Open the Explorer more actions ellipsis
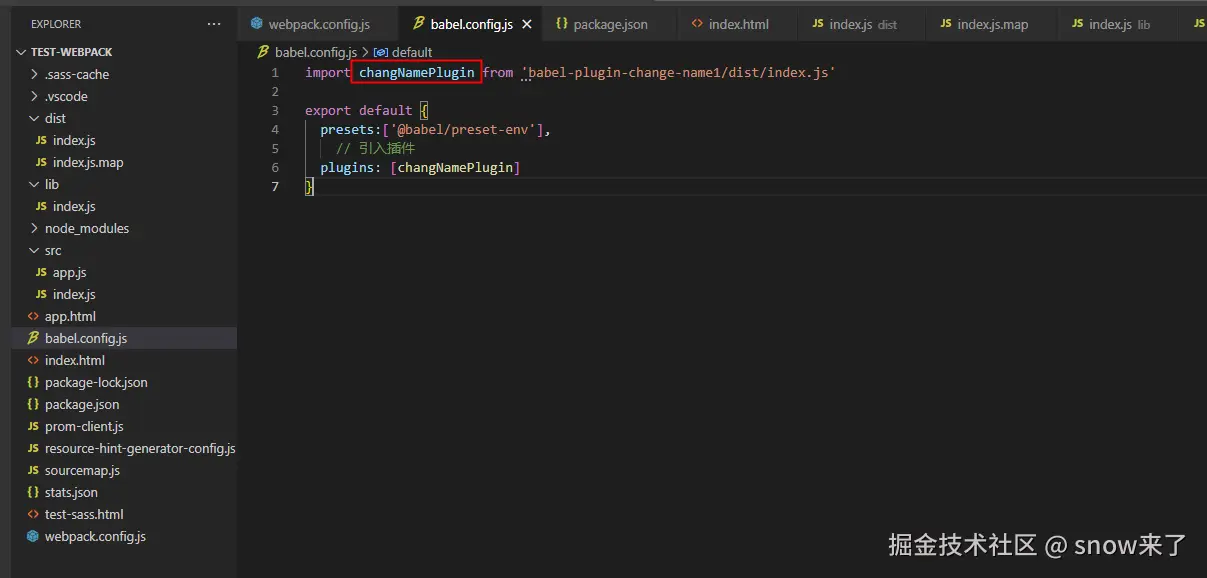 [x=214, y=23]
